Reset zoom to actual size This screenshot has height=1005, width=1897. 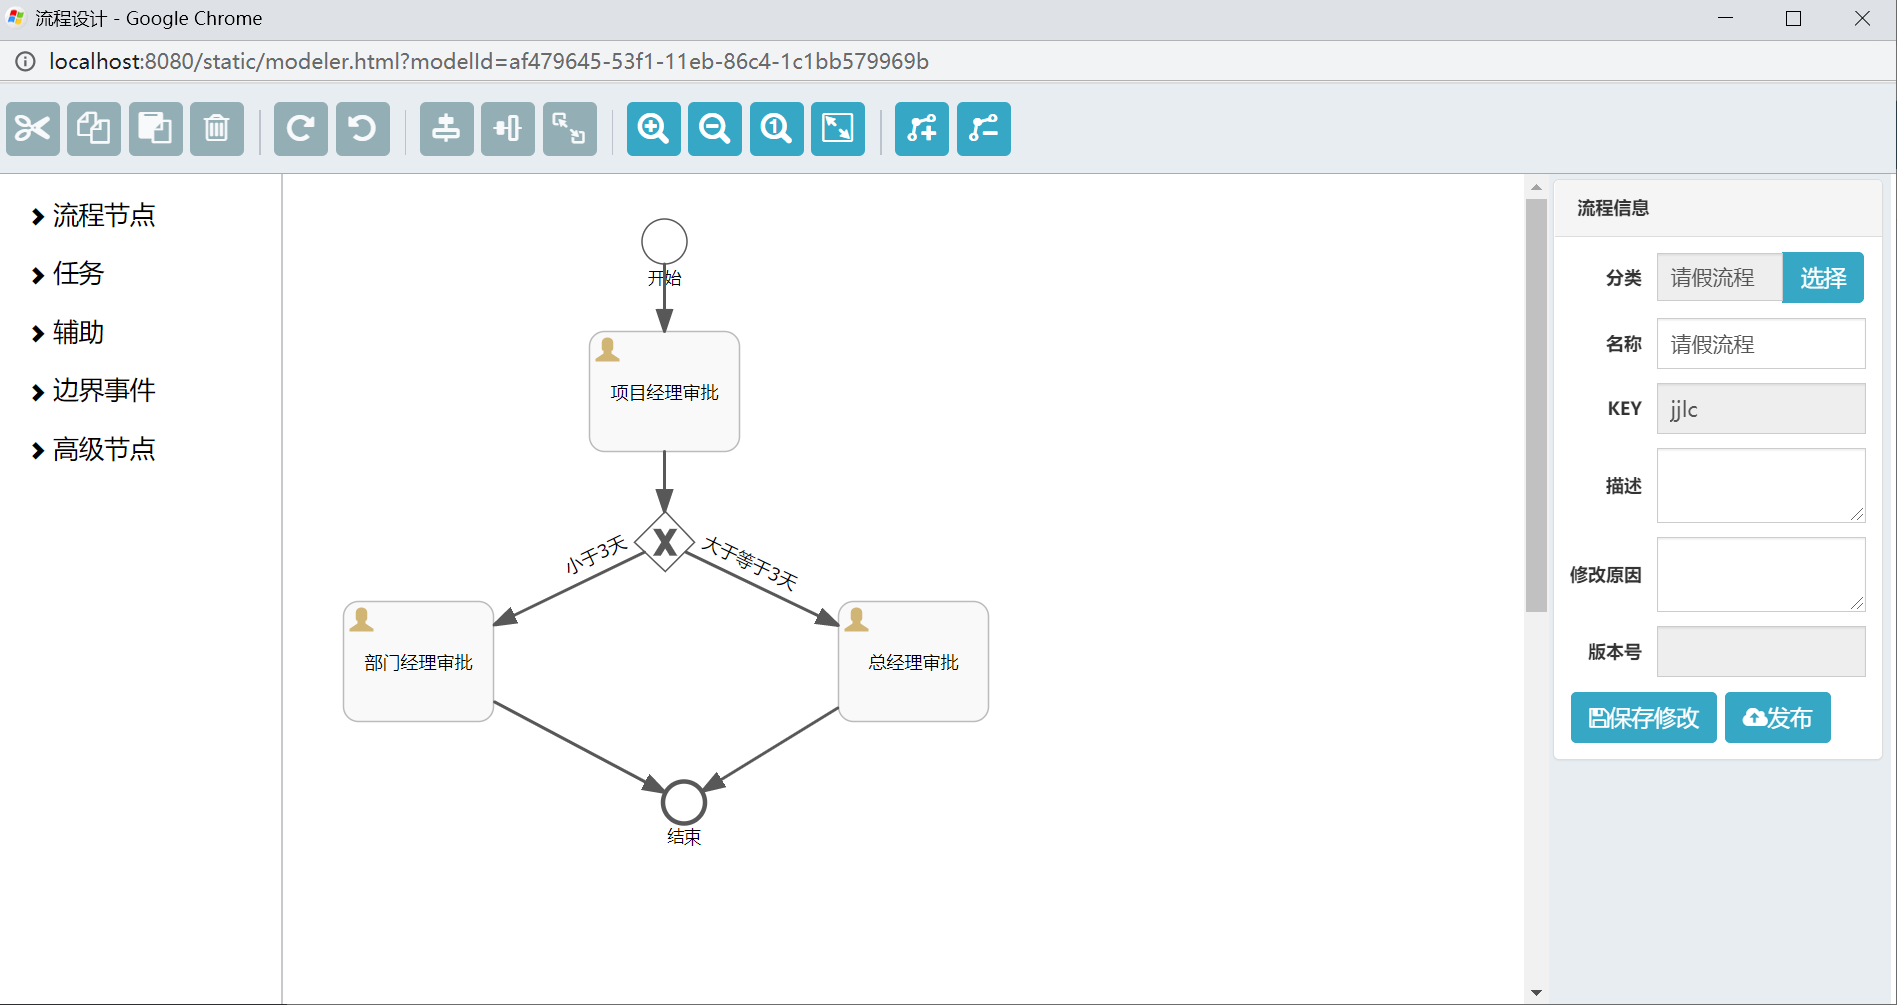click(776, 129)
